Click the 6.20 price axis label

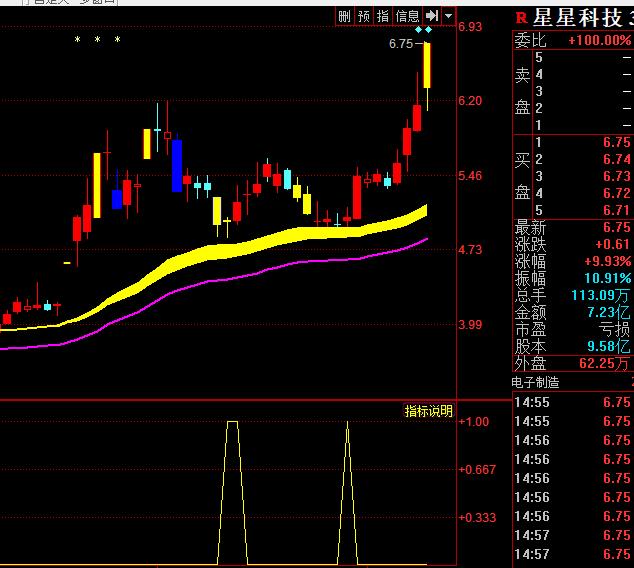[470, 100]
